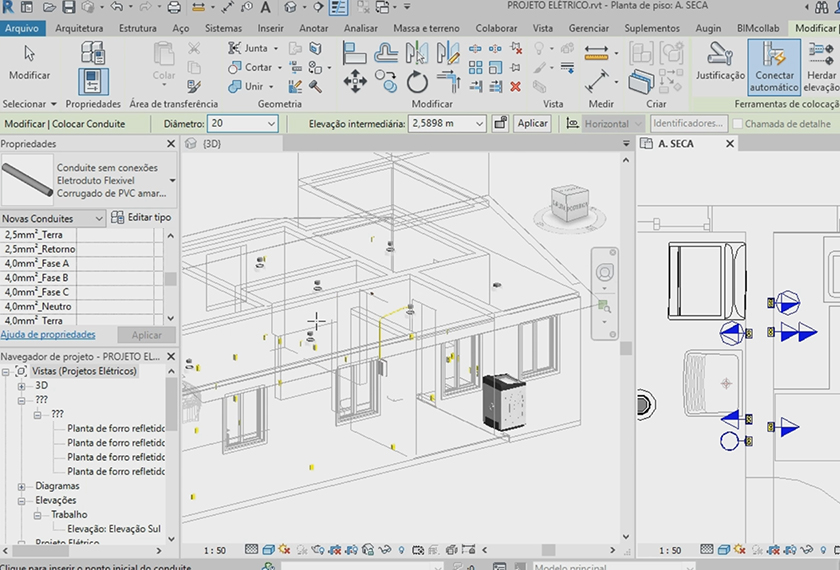Click the Propriedades palette icon in ribbon
840x570 pixels.
[x=92, y=80]
